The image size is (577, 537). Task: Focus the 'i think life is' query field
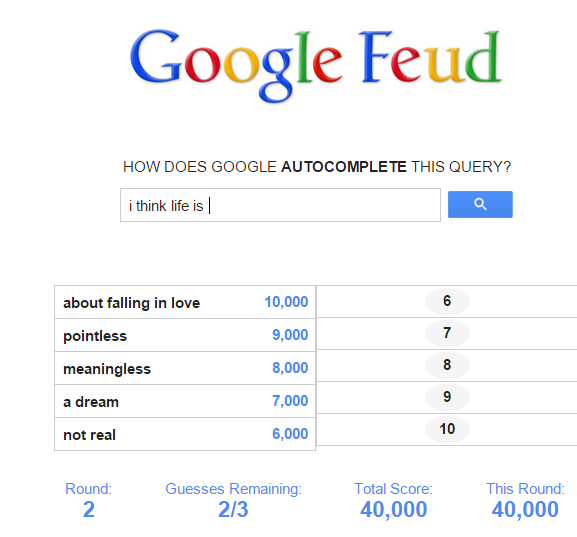[280, 205]
